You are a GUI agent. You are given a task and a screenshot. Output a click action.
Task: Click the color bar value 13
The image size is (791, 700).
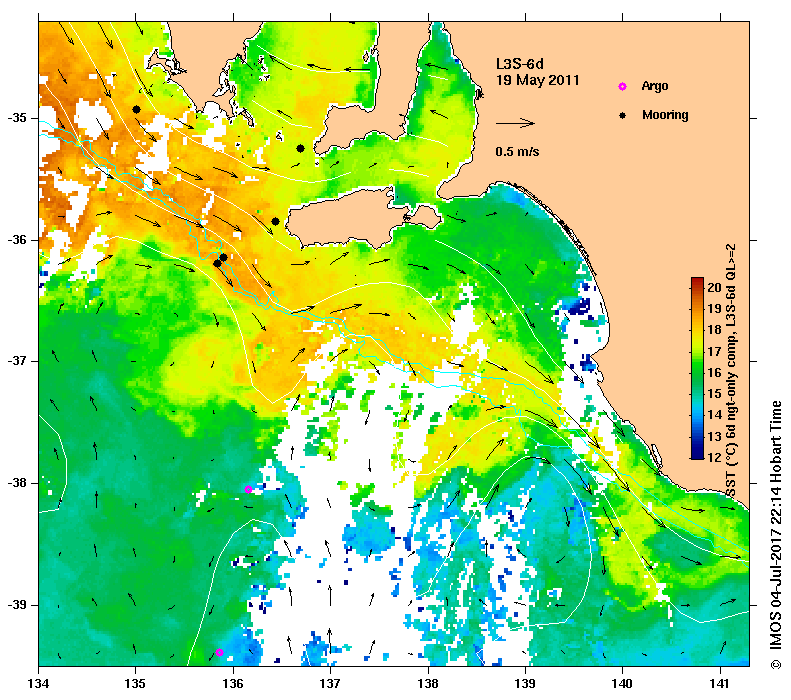coord(714,437)
